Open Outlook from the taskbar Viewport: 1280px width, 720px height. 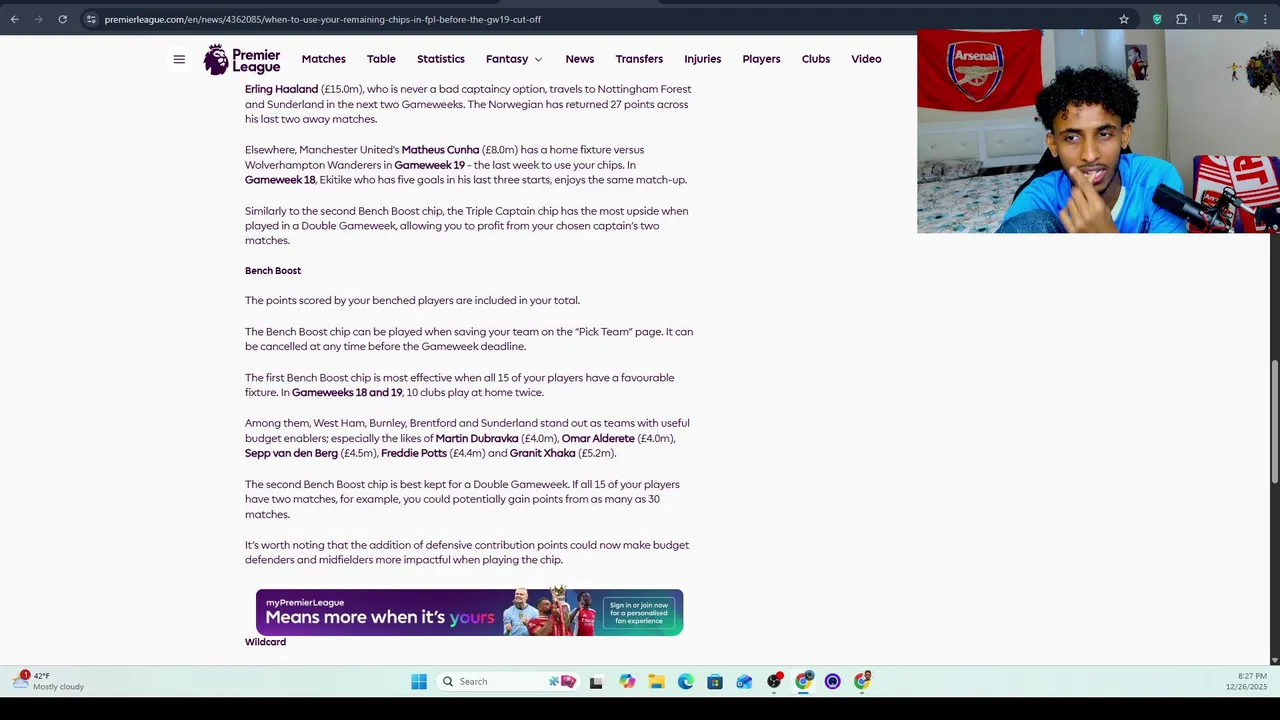744,682
